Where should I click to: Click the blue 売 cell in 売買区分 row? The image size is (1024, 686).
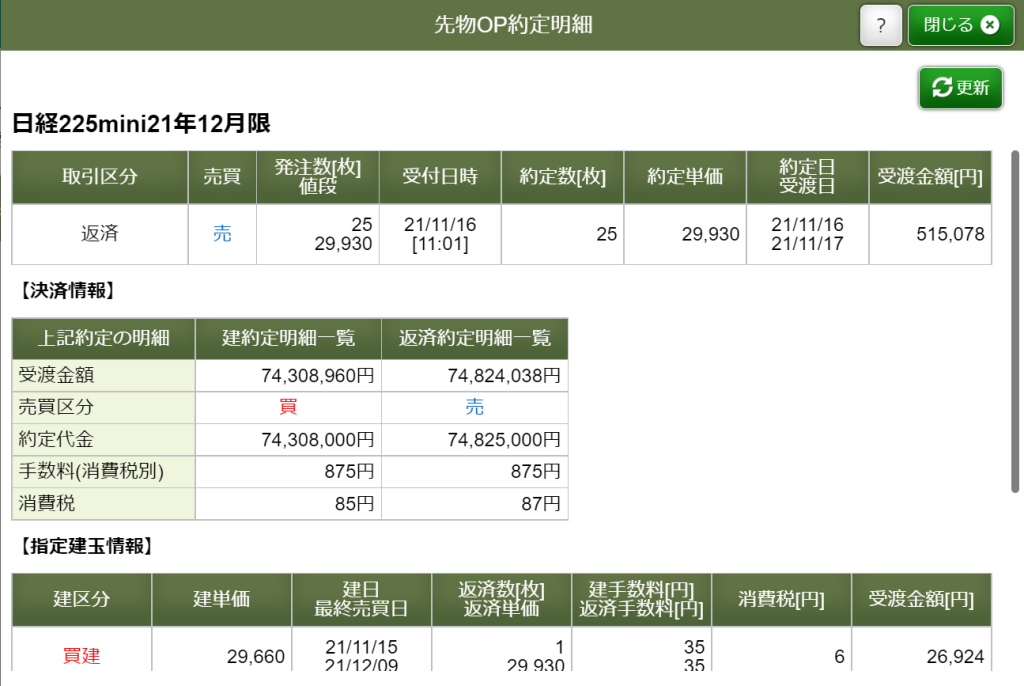click(x=474, y=407)
